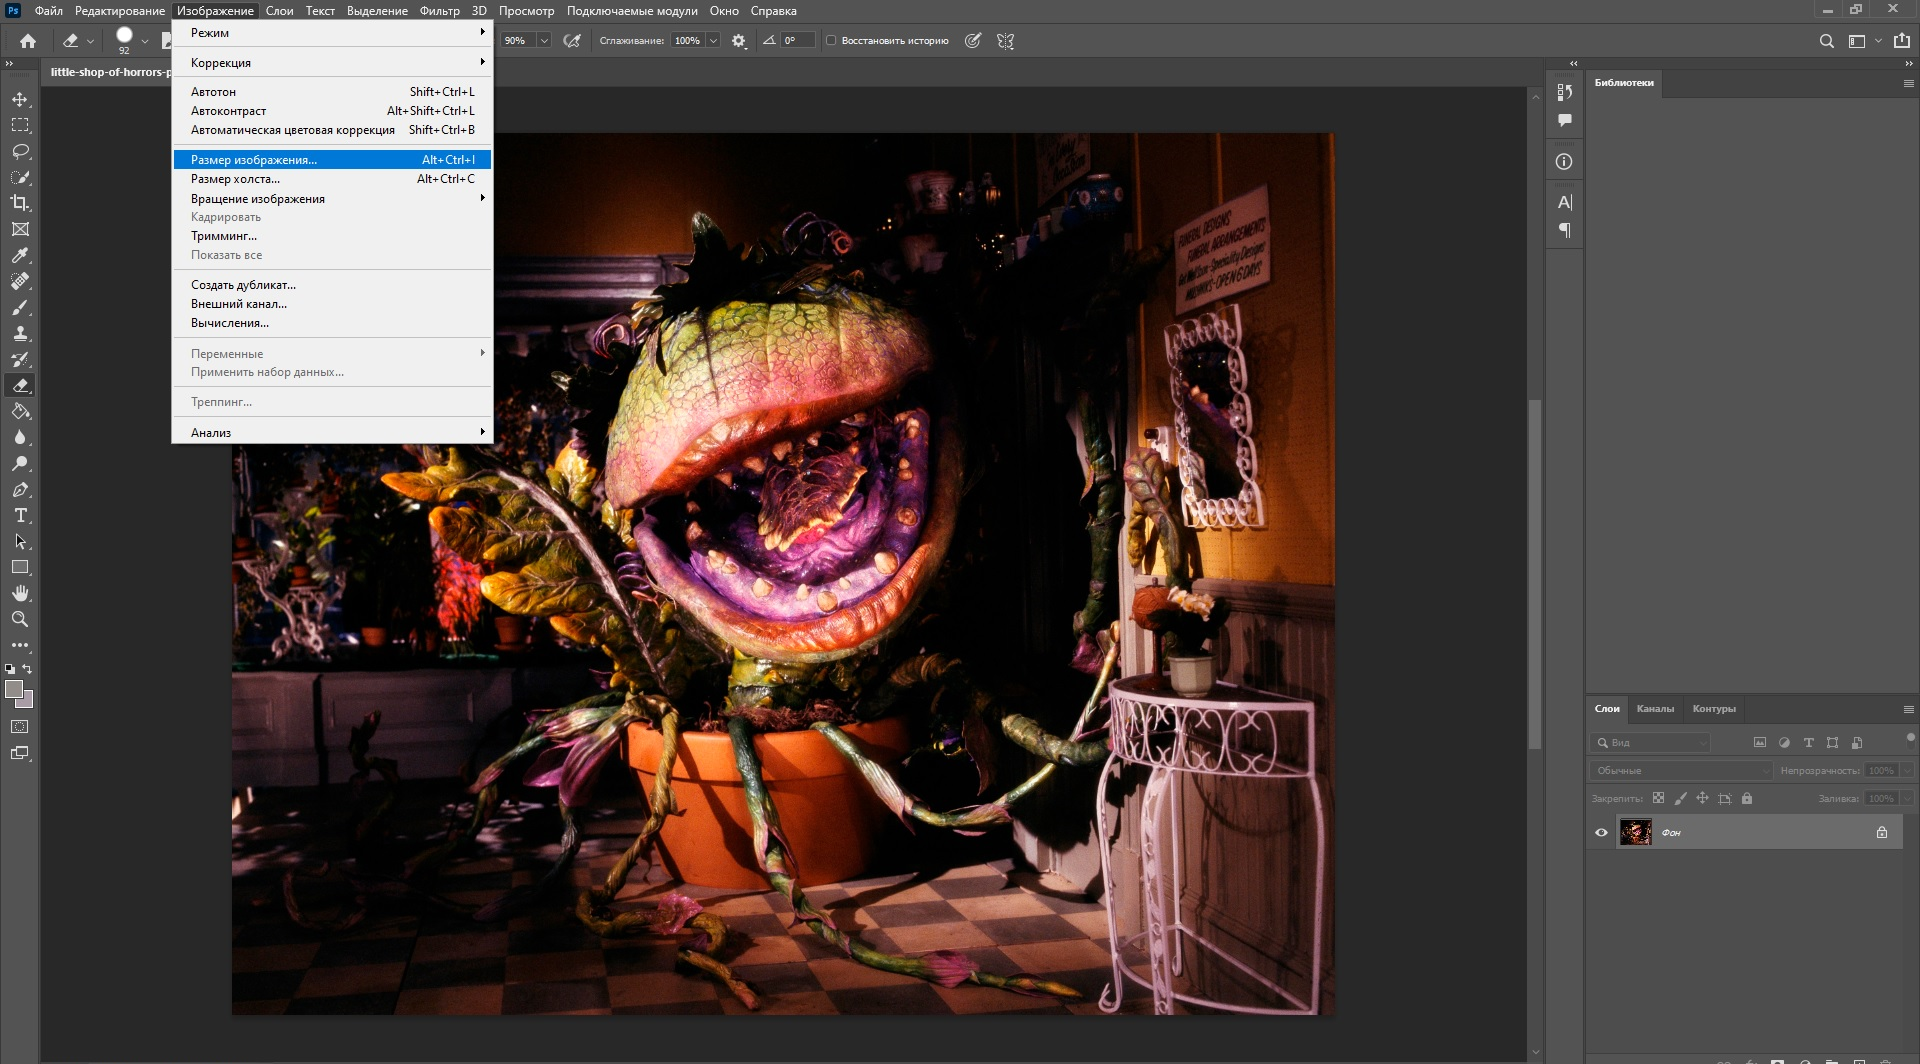This screenshot has height=1064, width=1920.
Task: Switch to the 'Каналы' tab
Action: tap(1655, 709)
